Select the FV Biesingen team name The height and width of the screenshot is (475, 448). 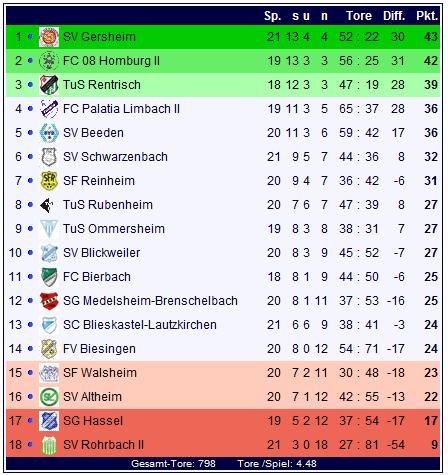[99, 349]
